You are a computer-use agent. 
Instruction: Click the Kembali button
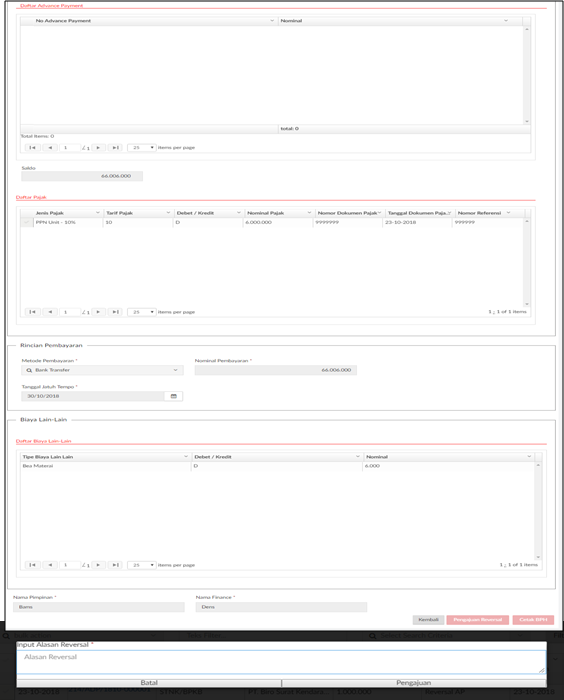428,620
